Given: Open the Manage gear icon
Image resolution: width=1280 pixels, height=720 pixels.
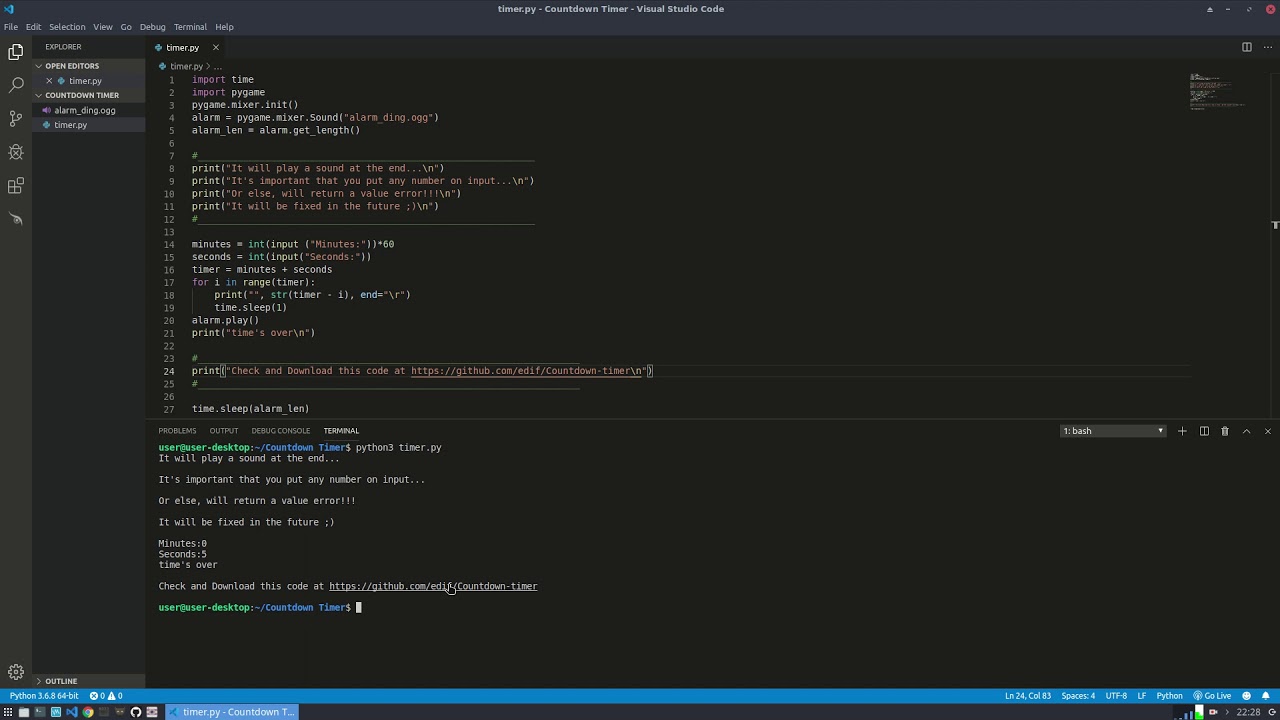Looking at the screenshot, I should coord(16,672).
